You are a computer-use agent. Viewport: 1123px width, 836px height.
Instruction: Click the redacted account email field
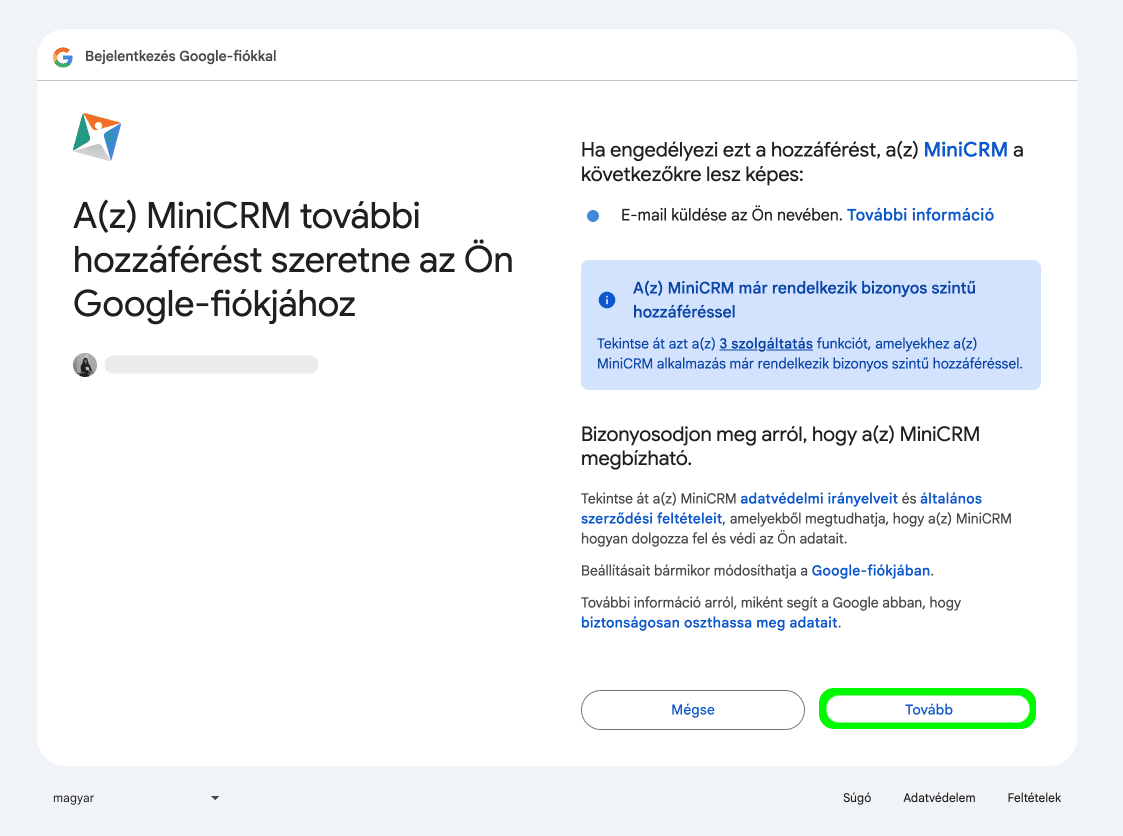coord(211,365)
